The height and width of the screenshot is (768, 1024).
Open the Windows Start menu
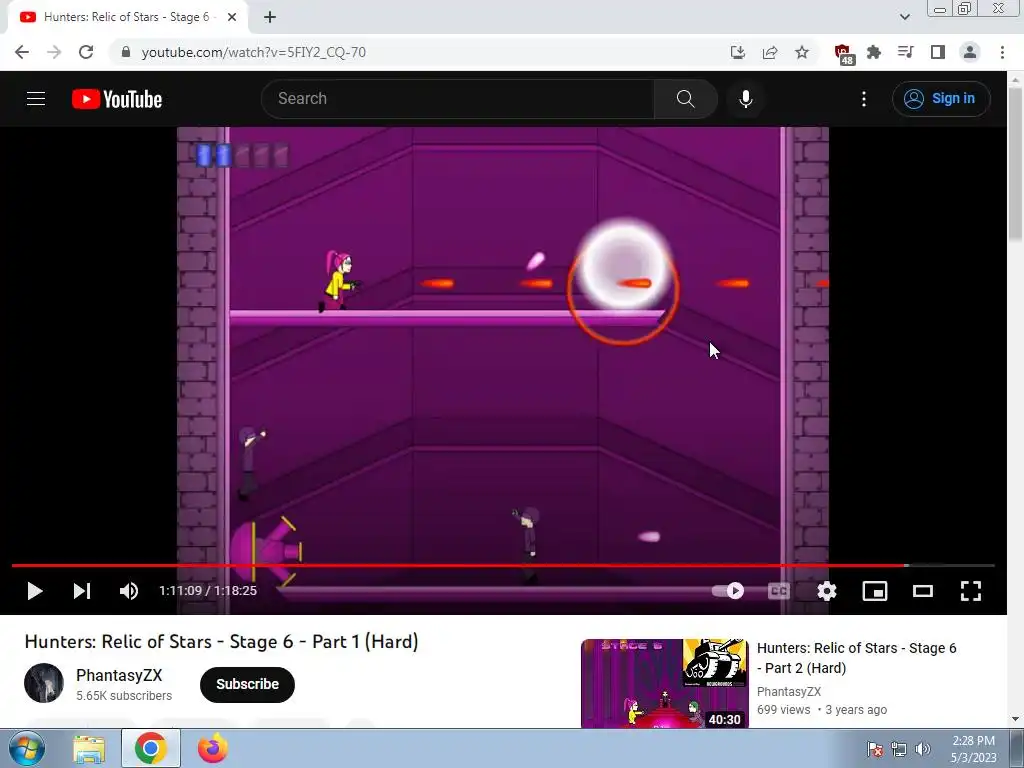(x=27, y=748)
